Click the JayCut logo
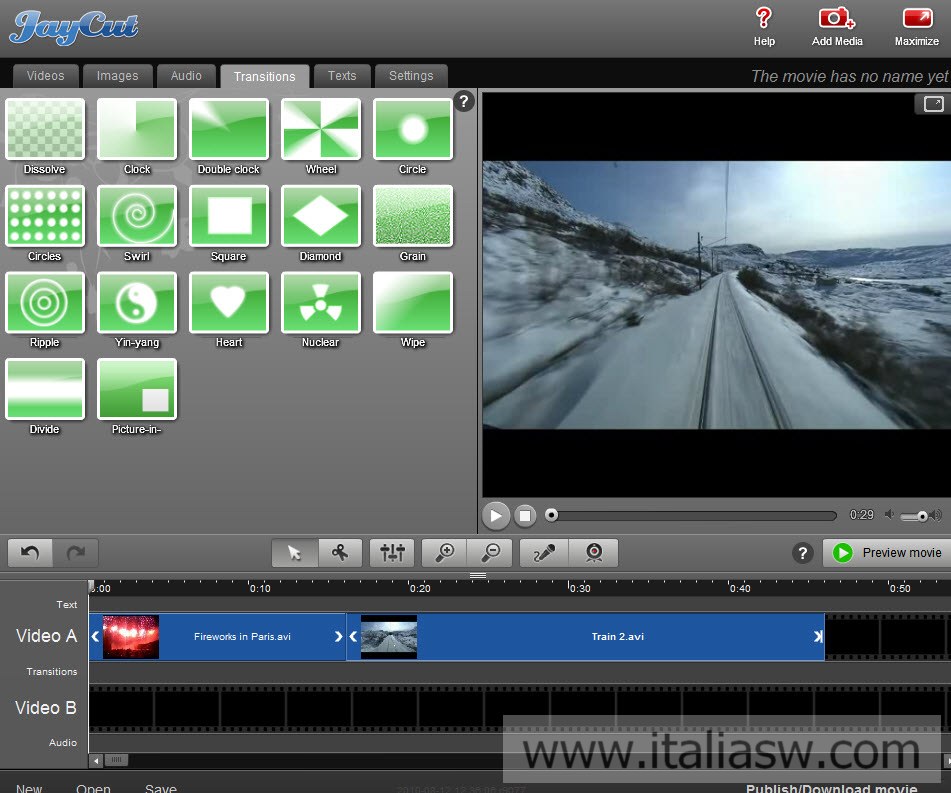The width and height of the screenshot is (951, 793). (74, 28)
